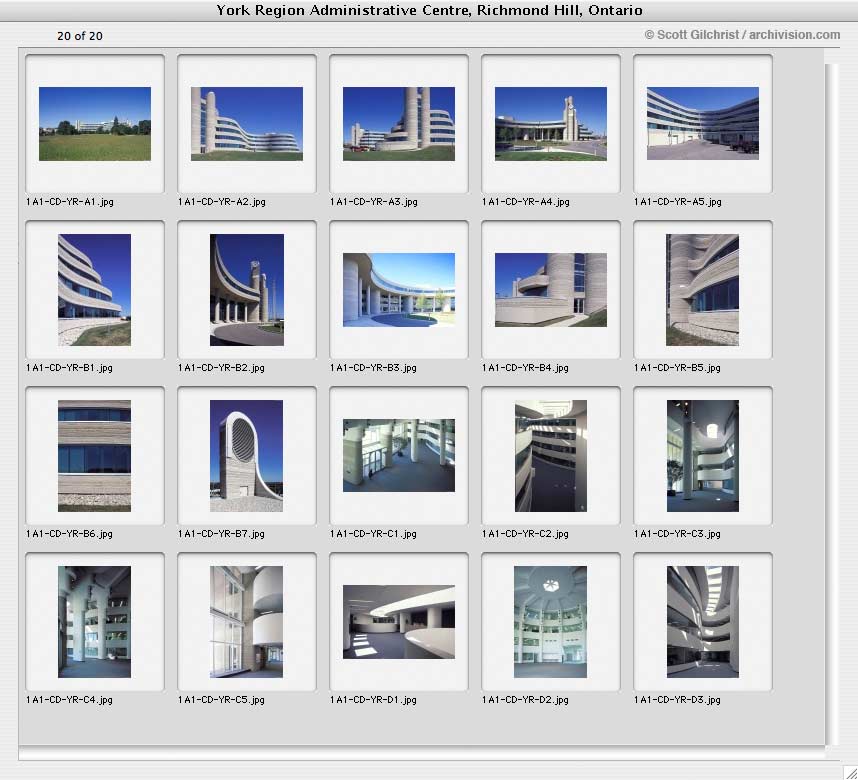
Task: Click the file name 1A1-CD-YR-B1.jpg
Action: 69,368
